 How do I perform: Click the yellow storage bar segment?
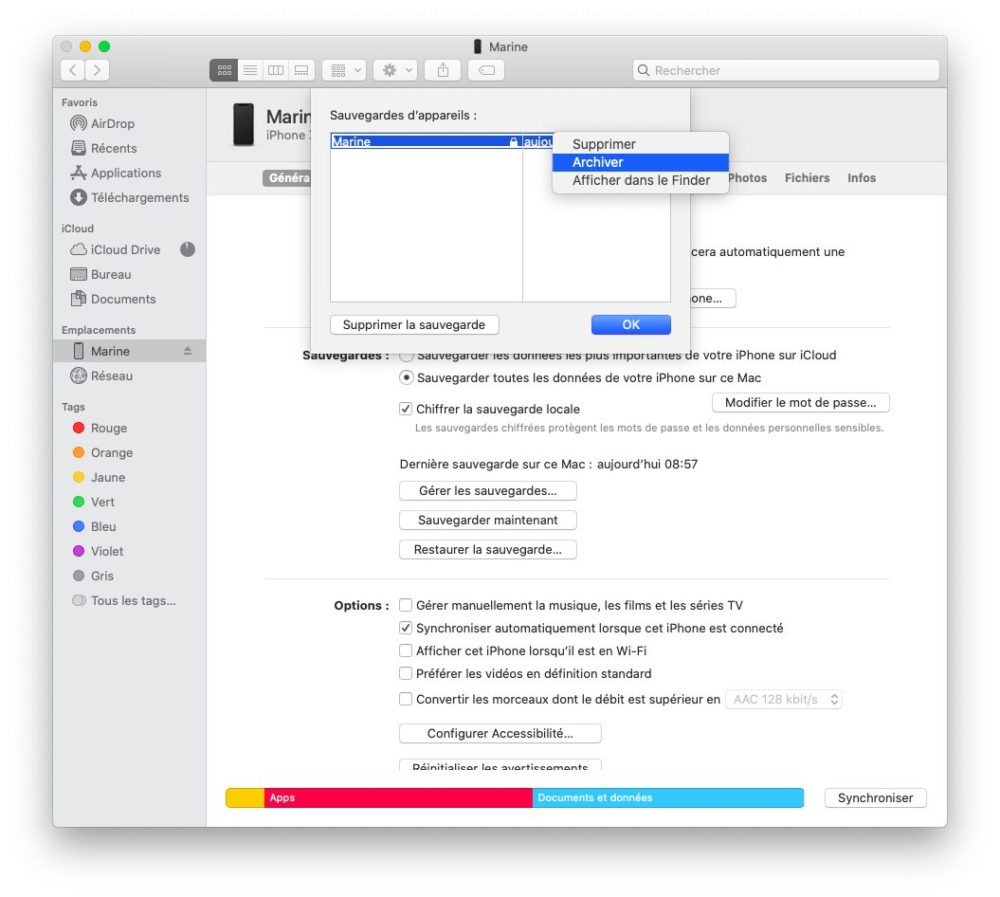click(245, 797)
